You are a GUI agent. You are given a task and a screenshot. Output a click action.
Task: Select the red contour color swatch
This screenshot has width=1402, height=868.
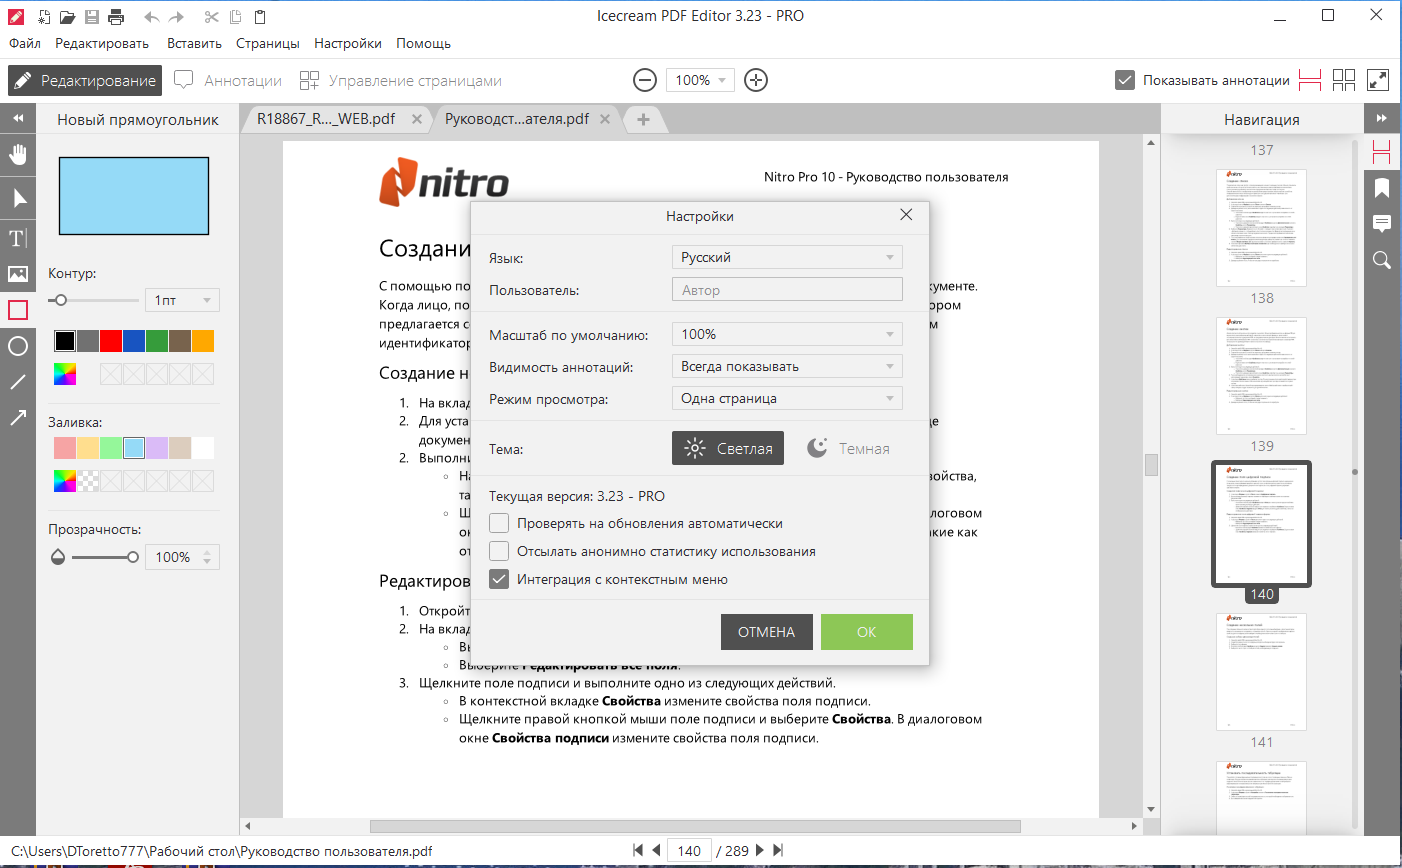[111, 341]
